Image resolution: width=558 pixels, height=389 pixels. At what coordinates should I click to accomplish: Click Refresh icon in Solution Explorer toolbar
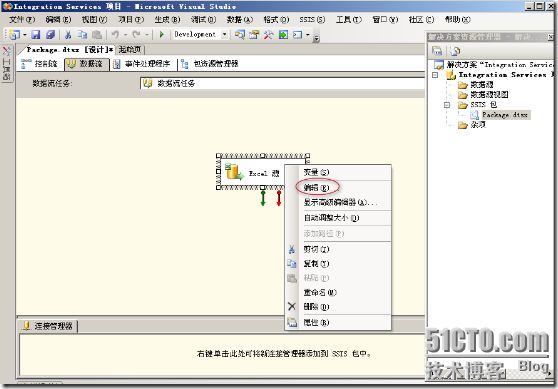[x=455, y=51]
